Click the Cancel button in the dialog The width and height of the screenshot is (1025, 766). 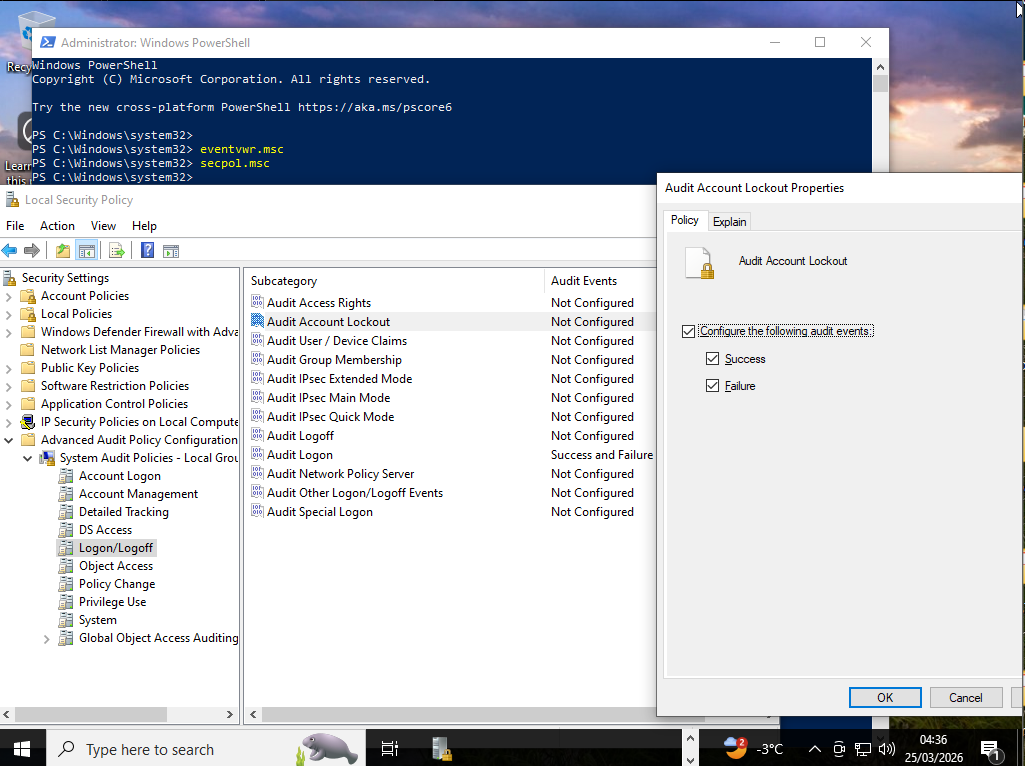(x=965, y=698)
